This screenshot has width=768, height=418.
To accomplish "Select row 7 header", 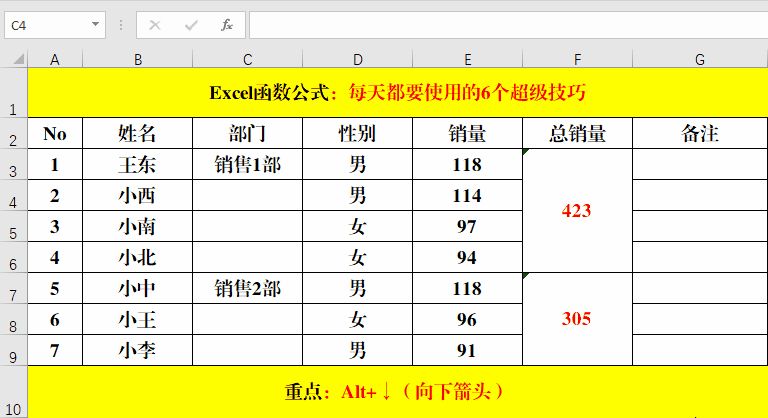I will click(13, 288).
